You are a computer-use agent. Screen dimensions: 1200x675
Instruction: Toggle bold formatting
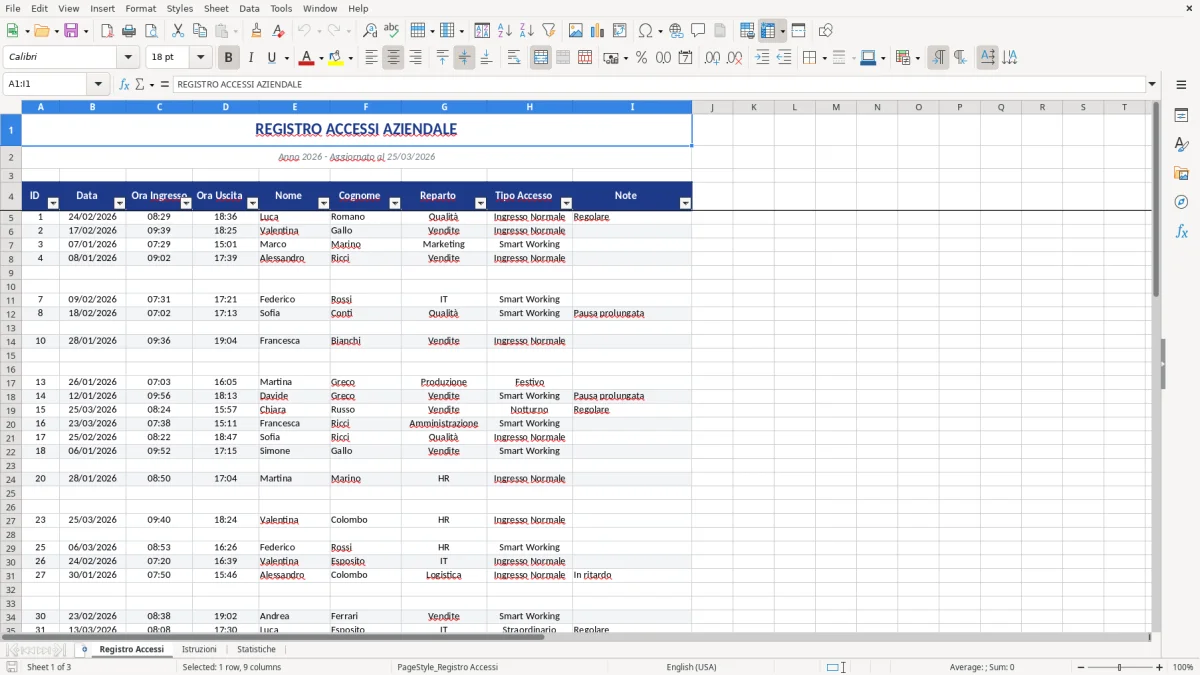pyautogui.click(x=230, y=57)
